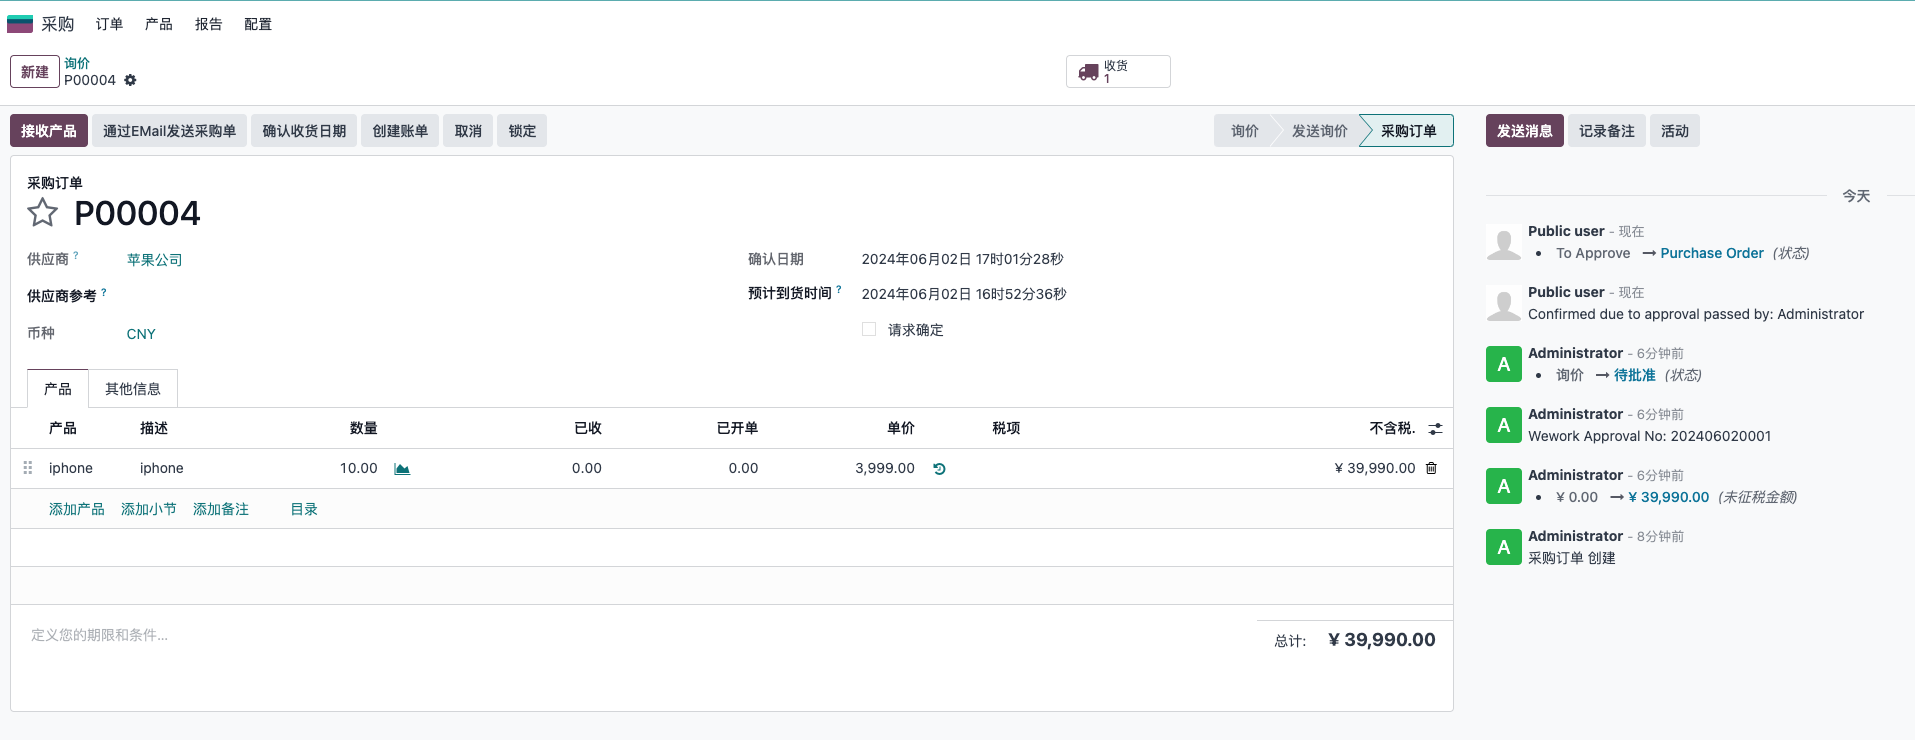
Task: Click the 预计到货时间 date field
Action: [x=964, y=294]
